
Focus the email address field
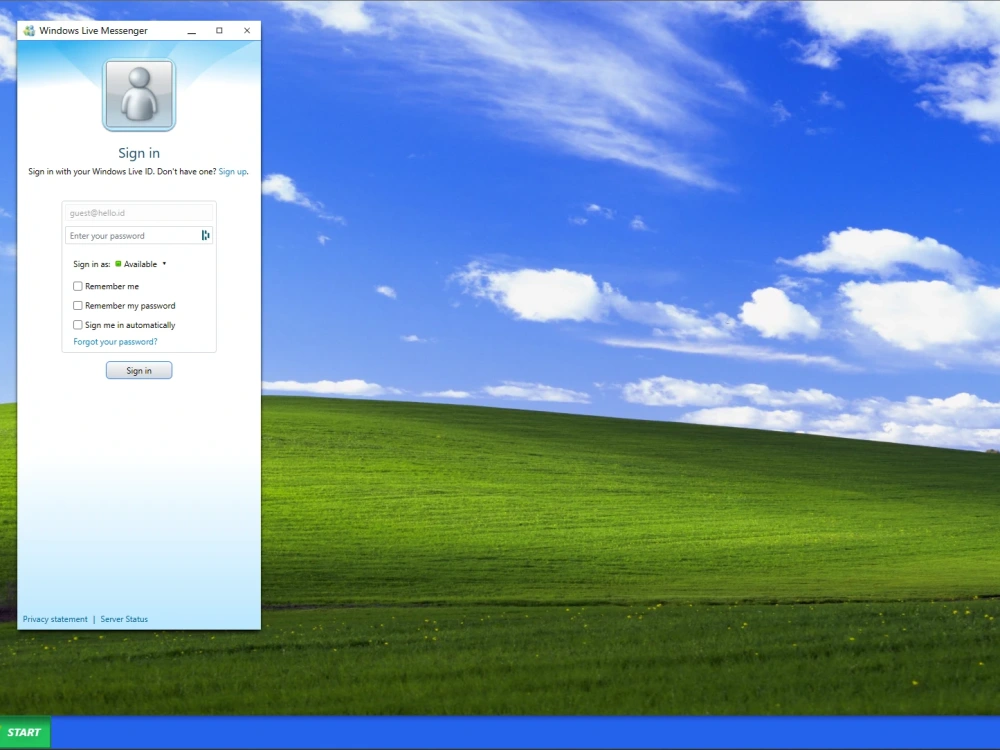pos(139,213)
